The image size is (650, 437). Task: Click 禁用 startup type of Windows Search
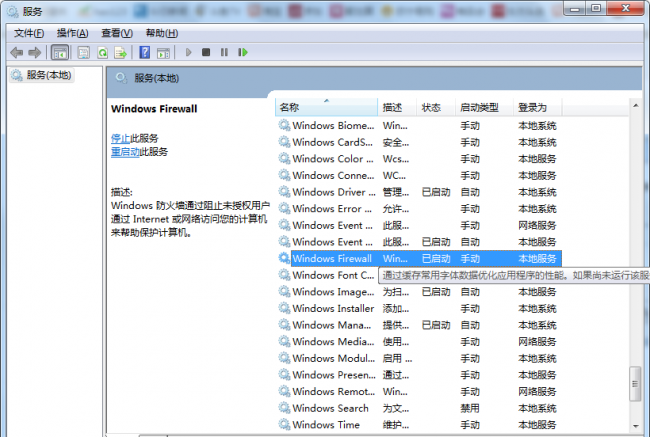(470, 408)
